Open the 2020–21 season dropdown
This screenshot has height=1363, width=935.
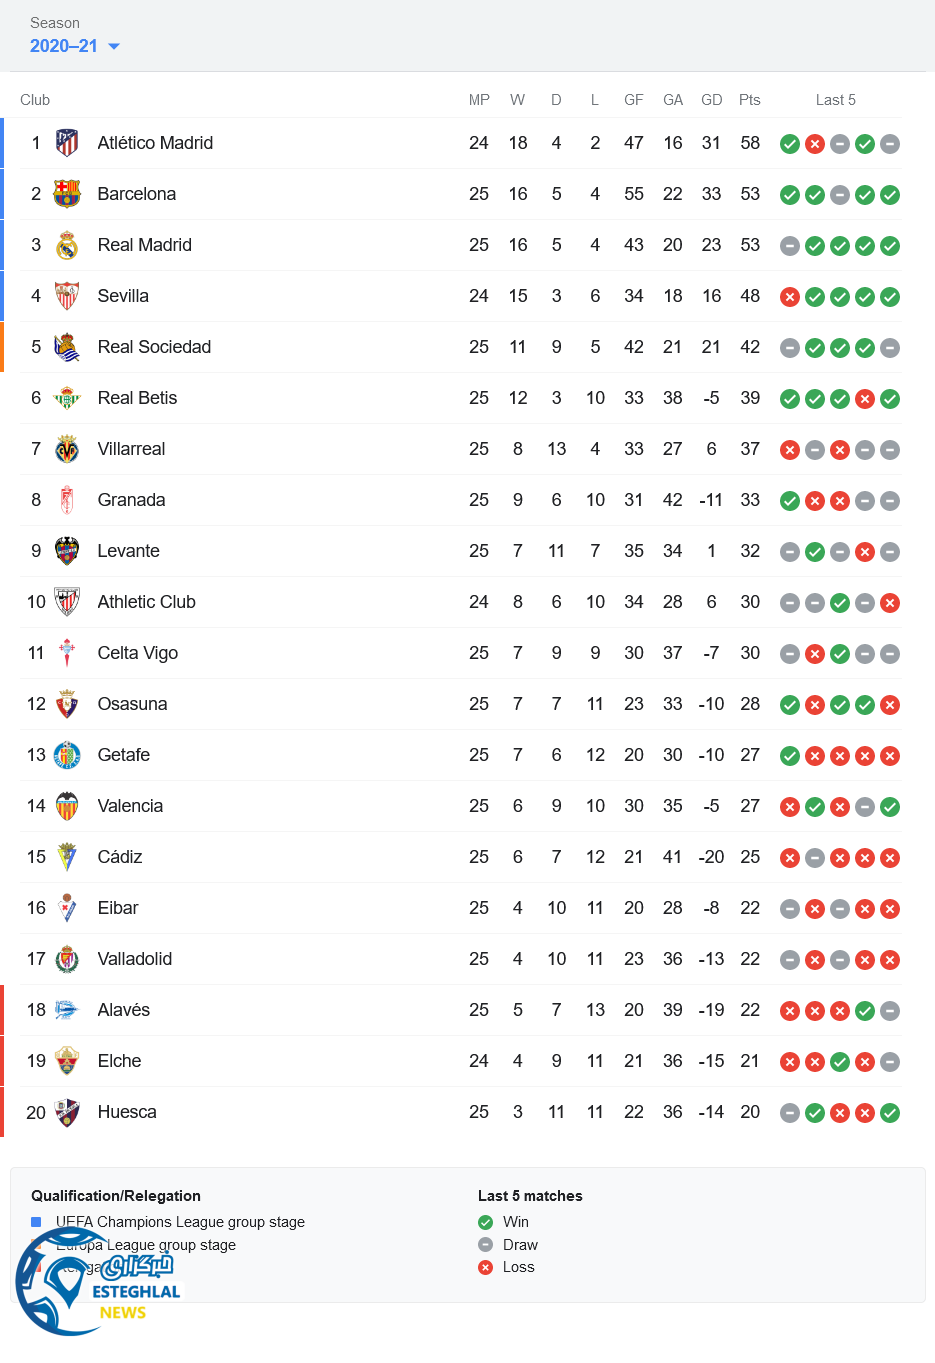click(x=75, y=46)
